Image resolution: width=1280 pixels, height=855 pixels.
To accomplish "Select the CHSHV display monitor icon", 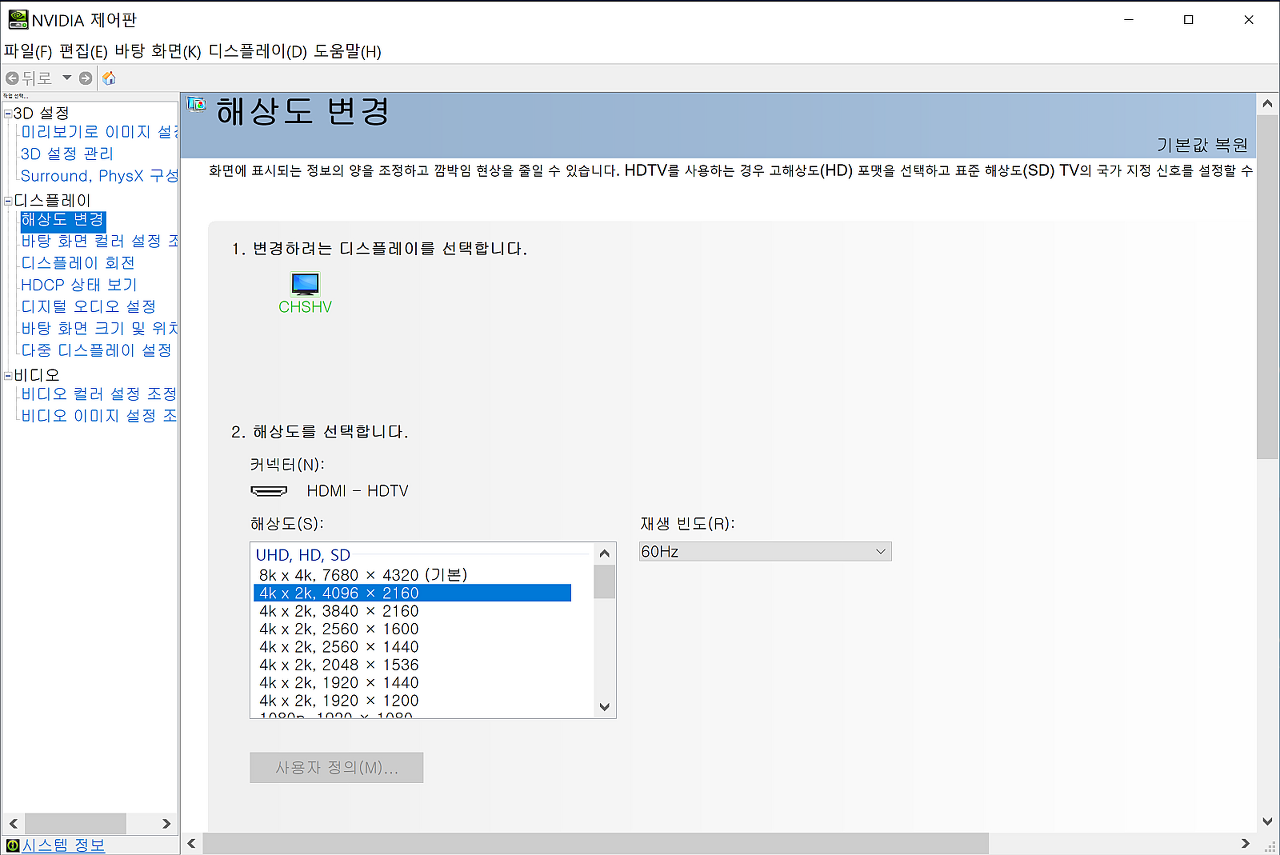I will [305, 284].
